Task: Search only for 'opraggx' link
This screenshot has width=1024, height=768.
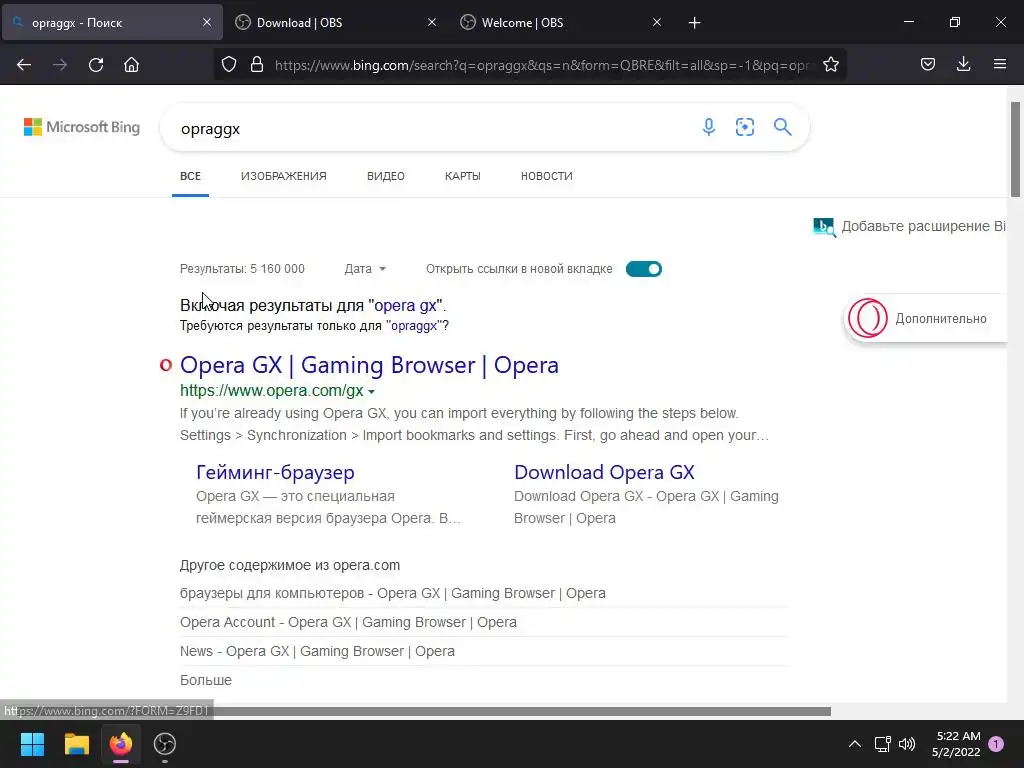Action: click(413, 326)
